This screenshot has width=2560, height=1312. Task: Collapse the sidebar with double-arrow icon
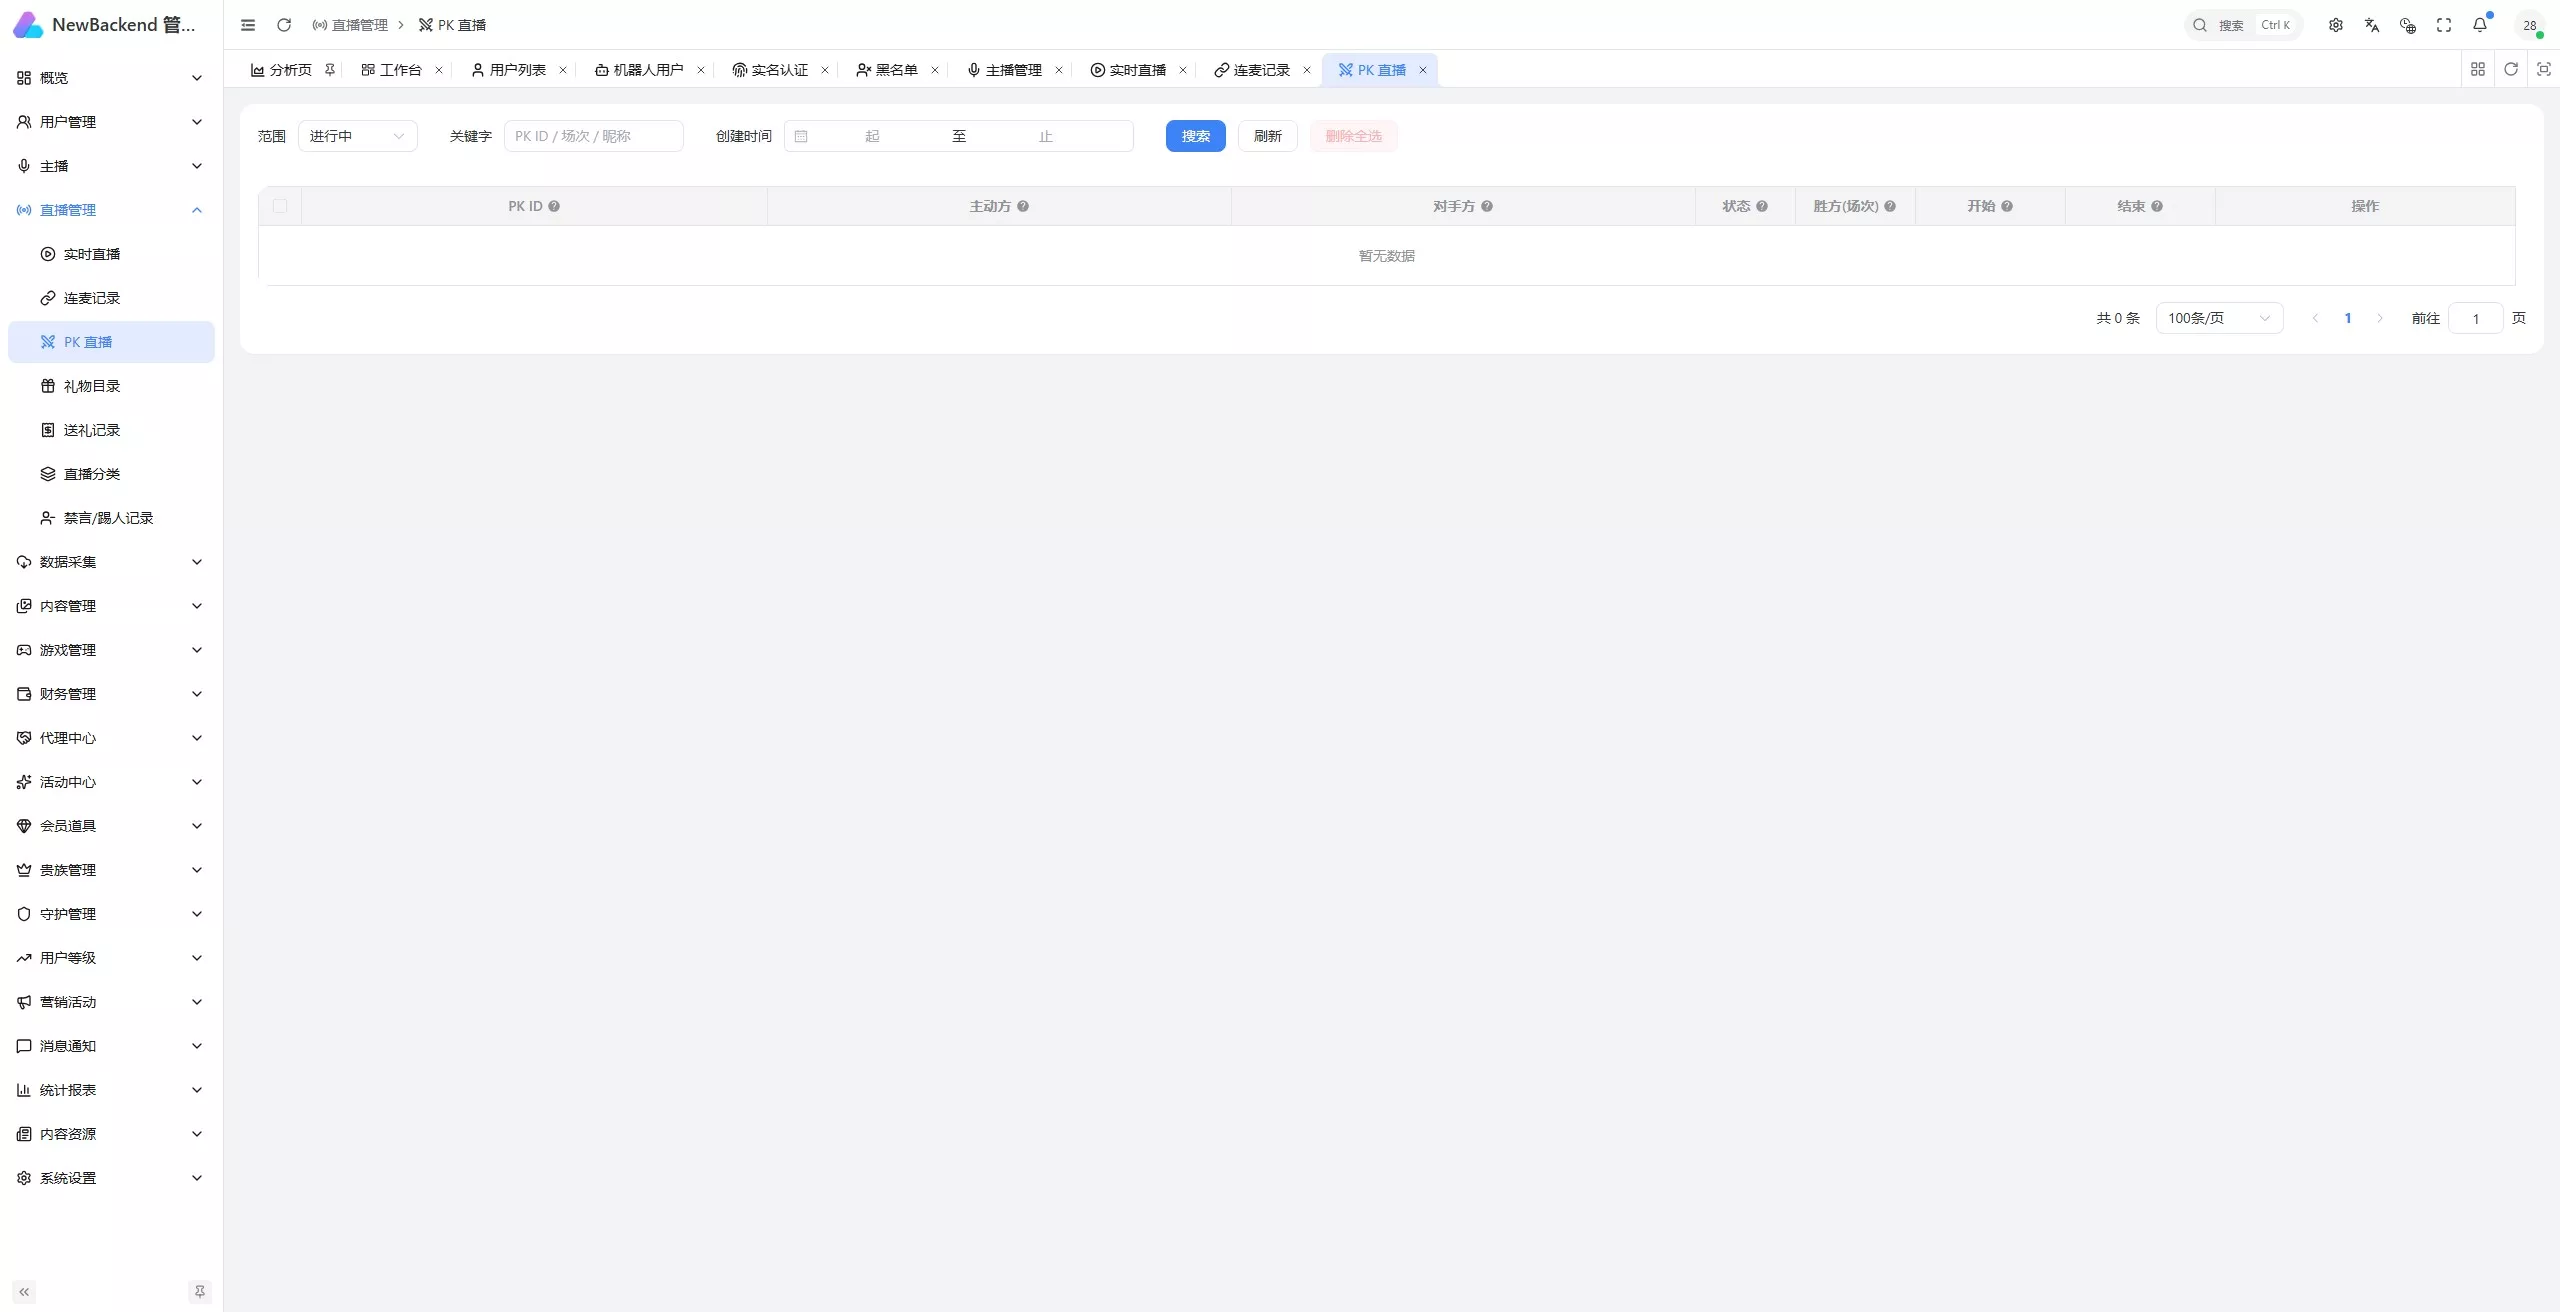24,1292
